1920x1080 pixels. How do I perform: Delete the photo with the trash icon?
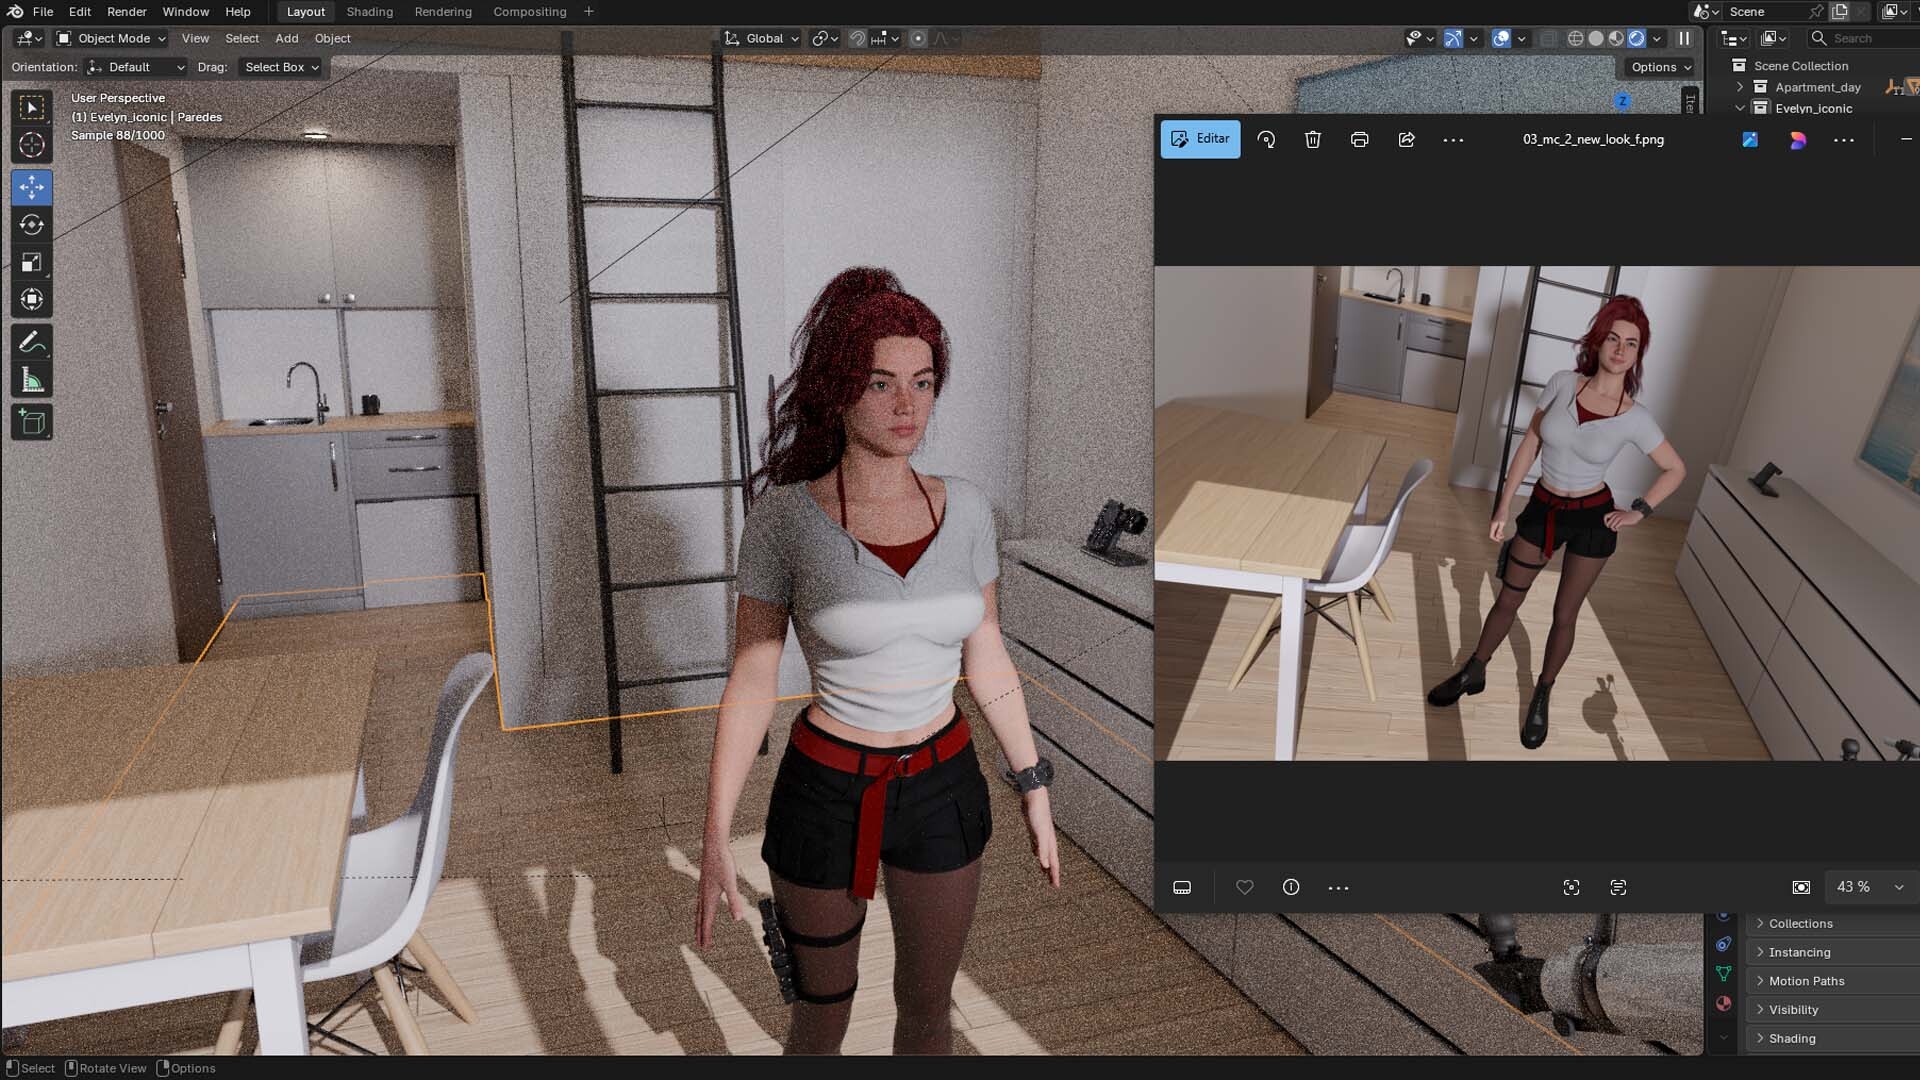pos(1313,139)
